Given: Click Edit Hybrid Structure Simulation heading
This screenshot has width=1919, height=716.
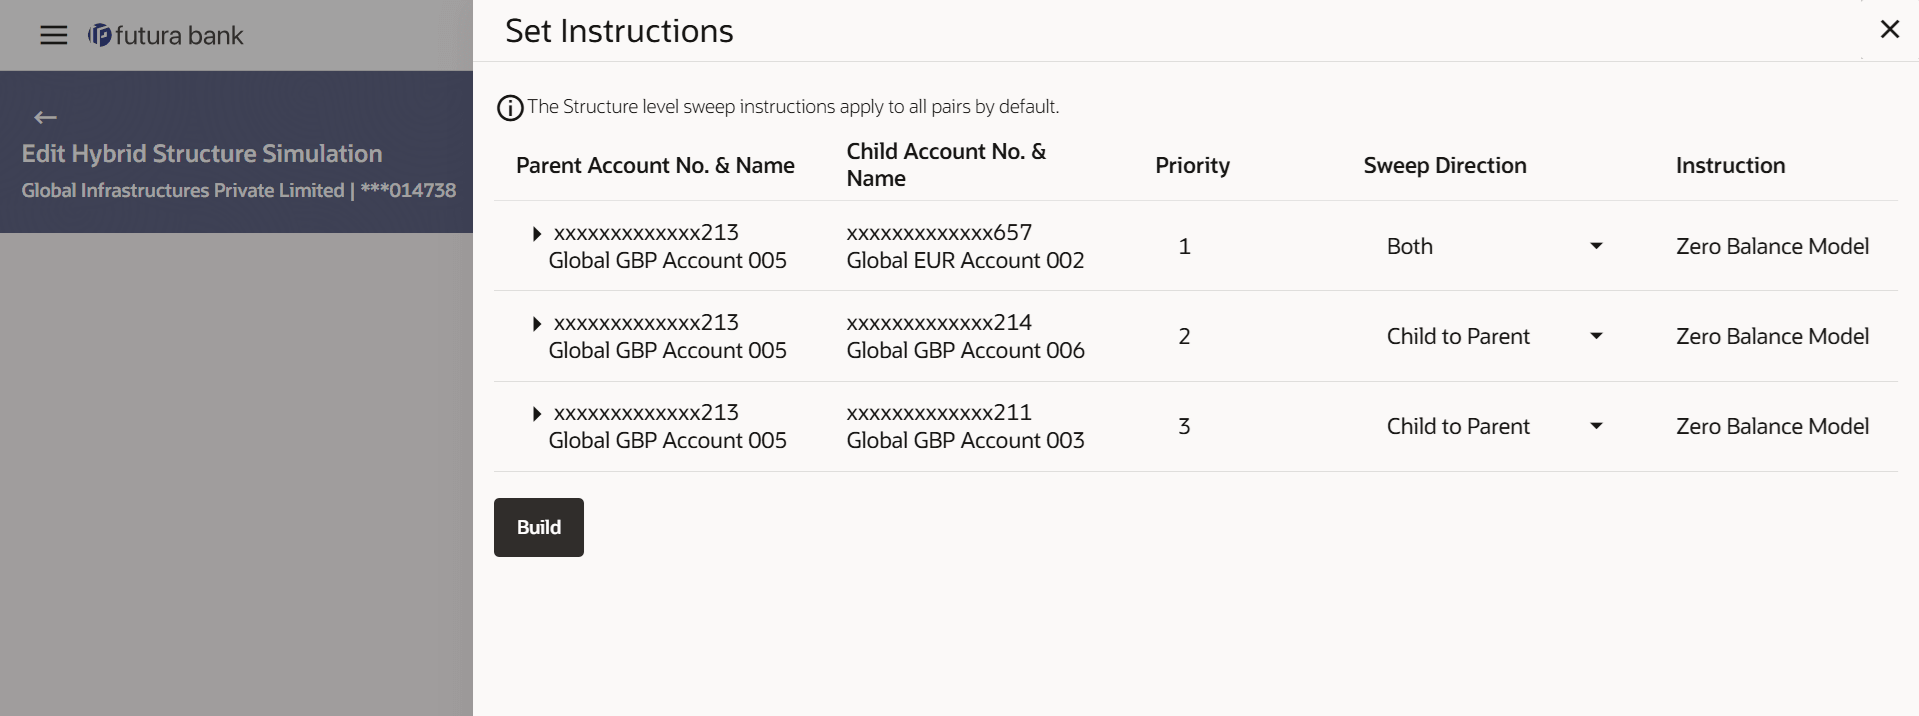Looking at the screenshot, I should (x=202, y=154).
